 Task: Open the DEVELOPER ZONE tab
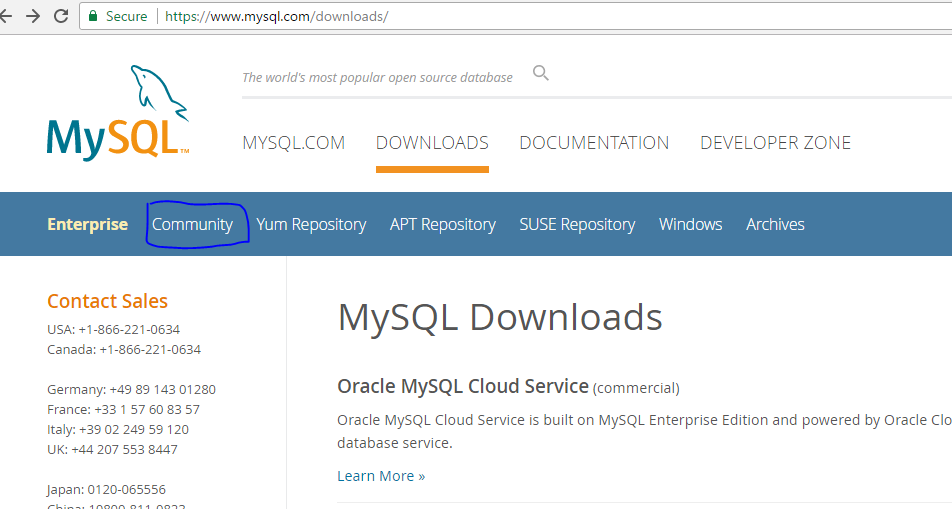pyautogui.click(x=775, y=143)
